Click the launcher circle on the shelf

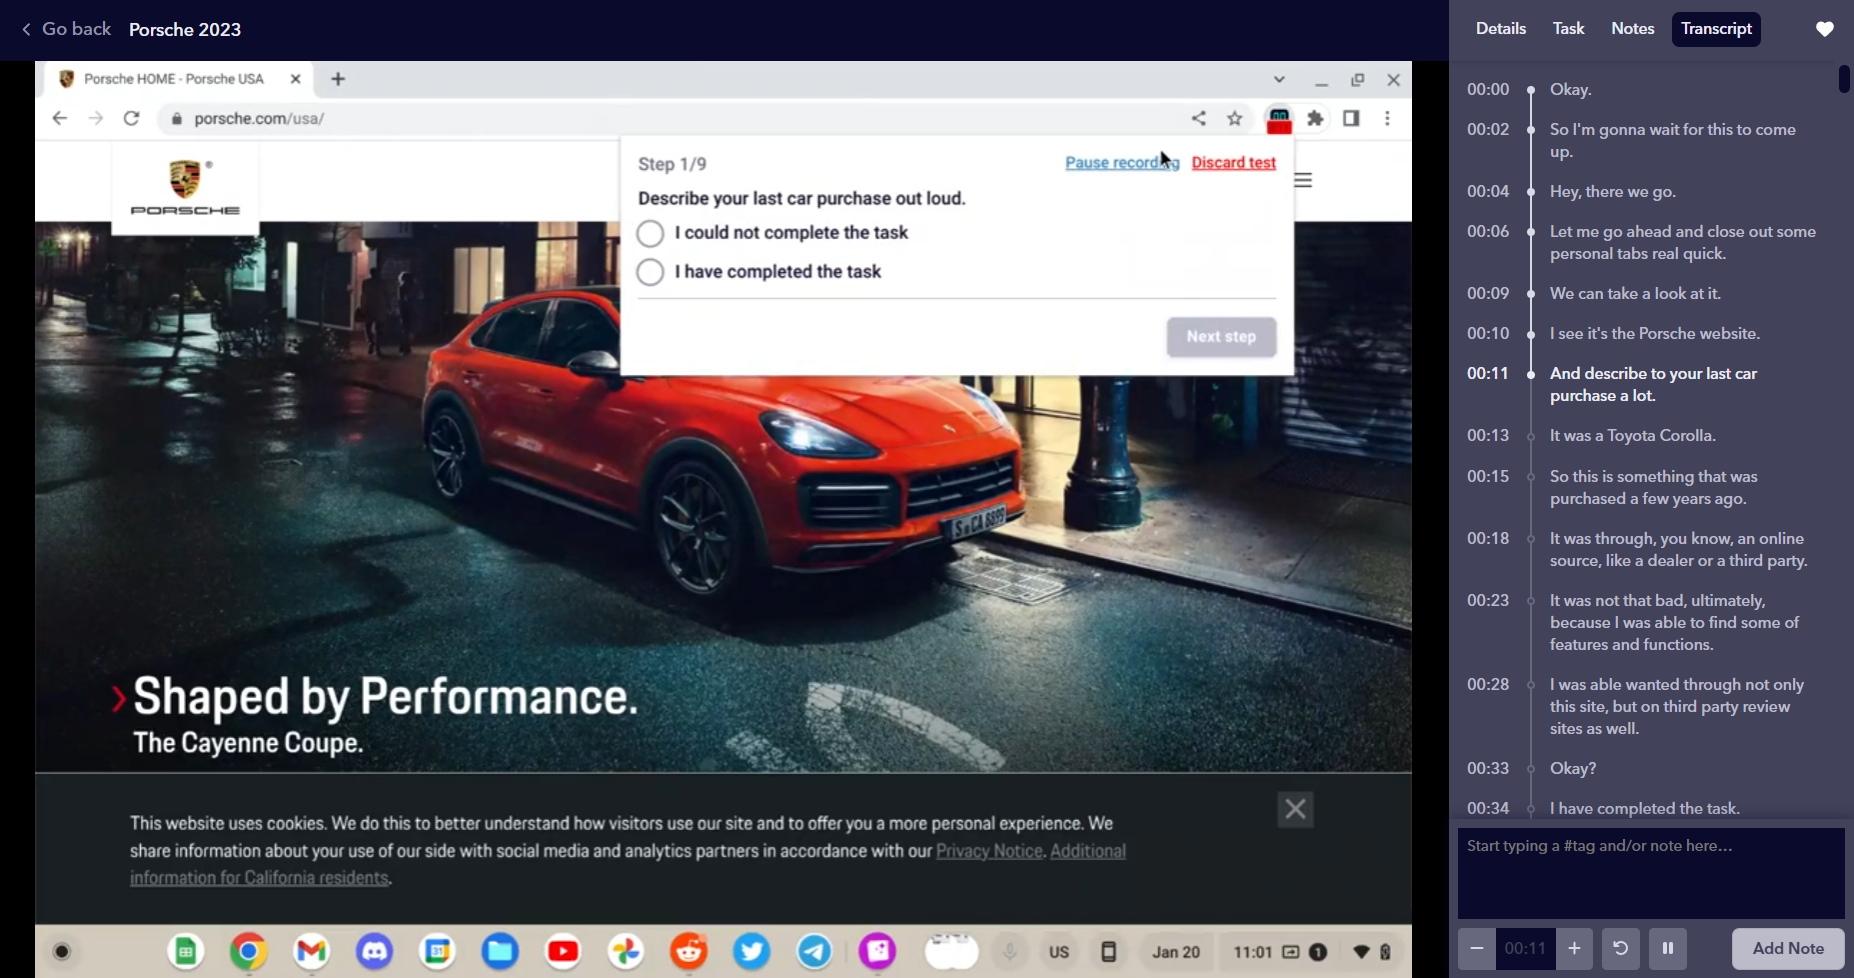point(62,952)
